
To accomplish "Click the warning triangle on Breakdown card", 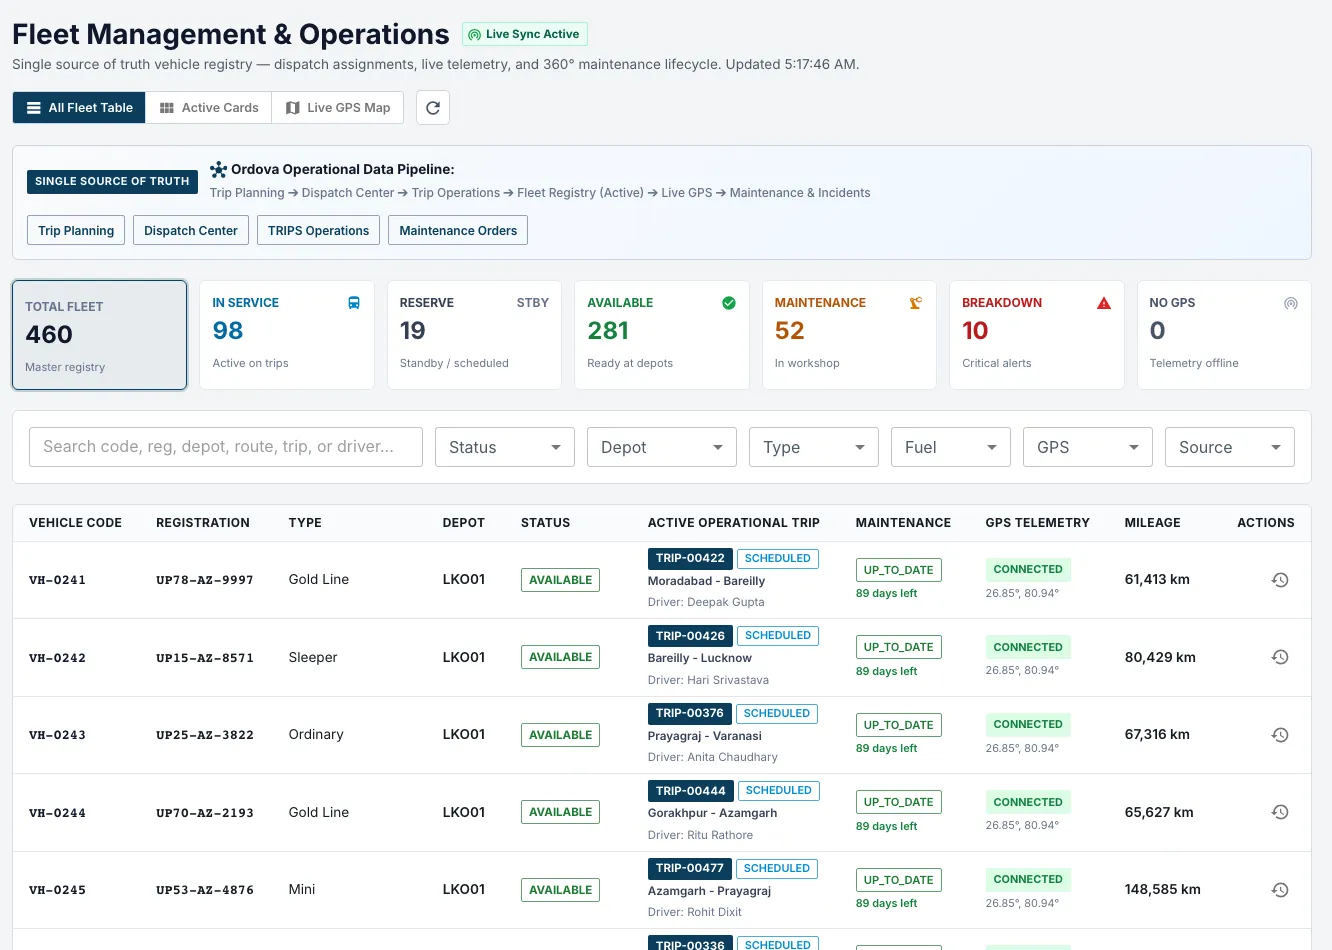I will [x=1104, y=303].
